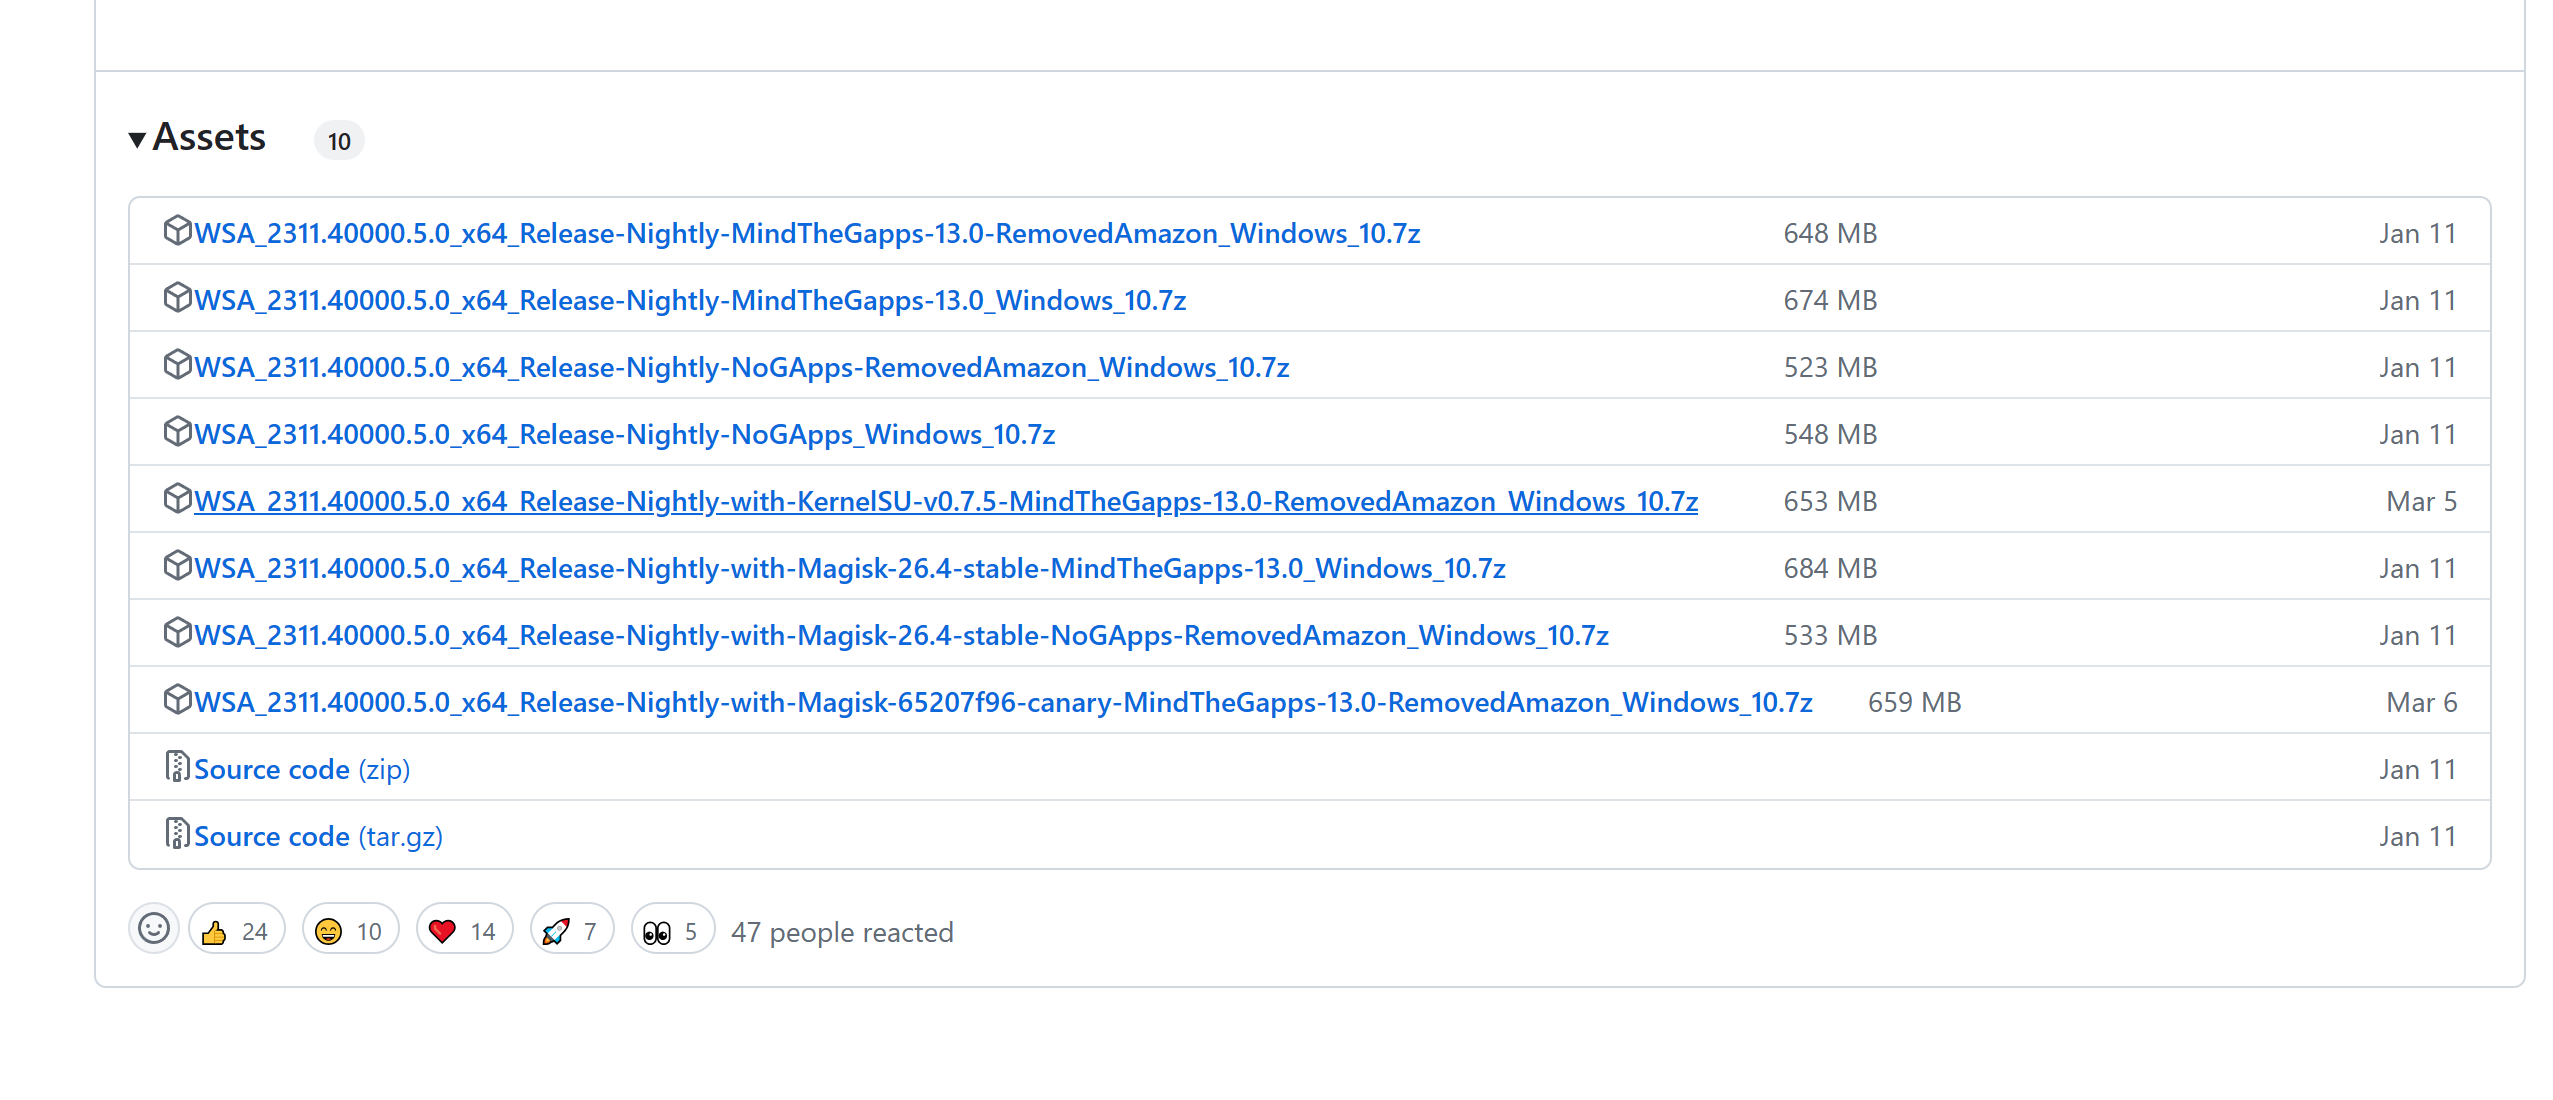
Task: Open the add reaction smiley picker
Action: click(x=154, y=929)
